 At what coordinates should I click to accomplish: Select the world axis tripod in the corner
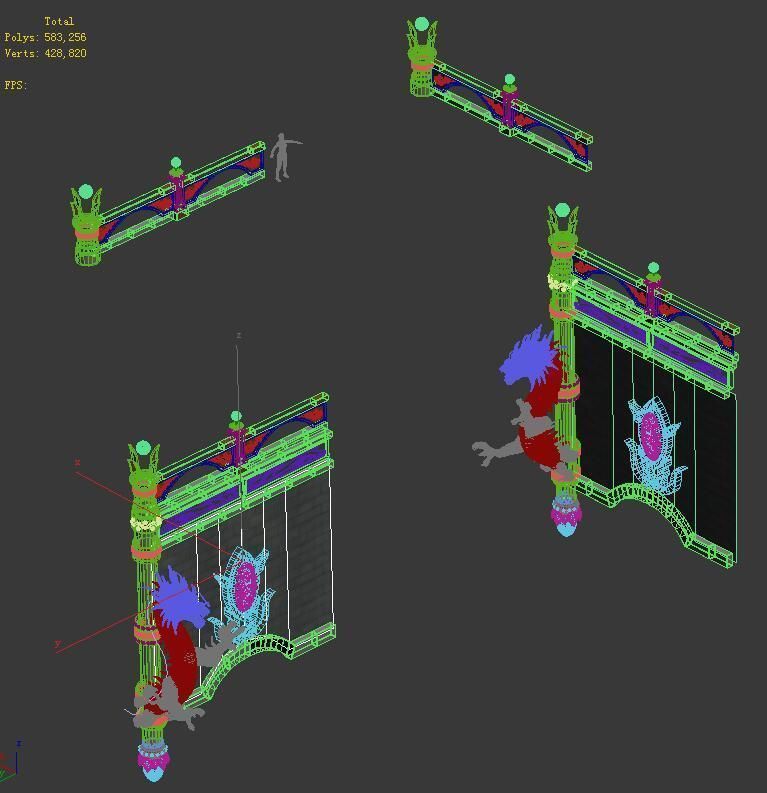(x=10, y=763)
